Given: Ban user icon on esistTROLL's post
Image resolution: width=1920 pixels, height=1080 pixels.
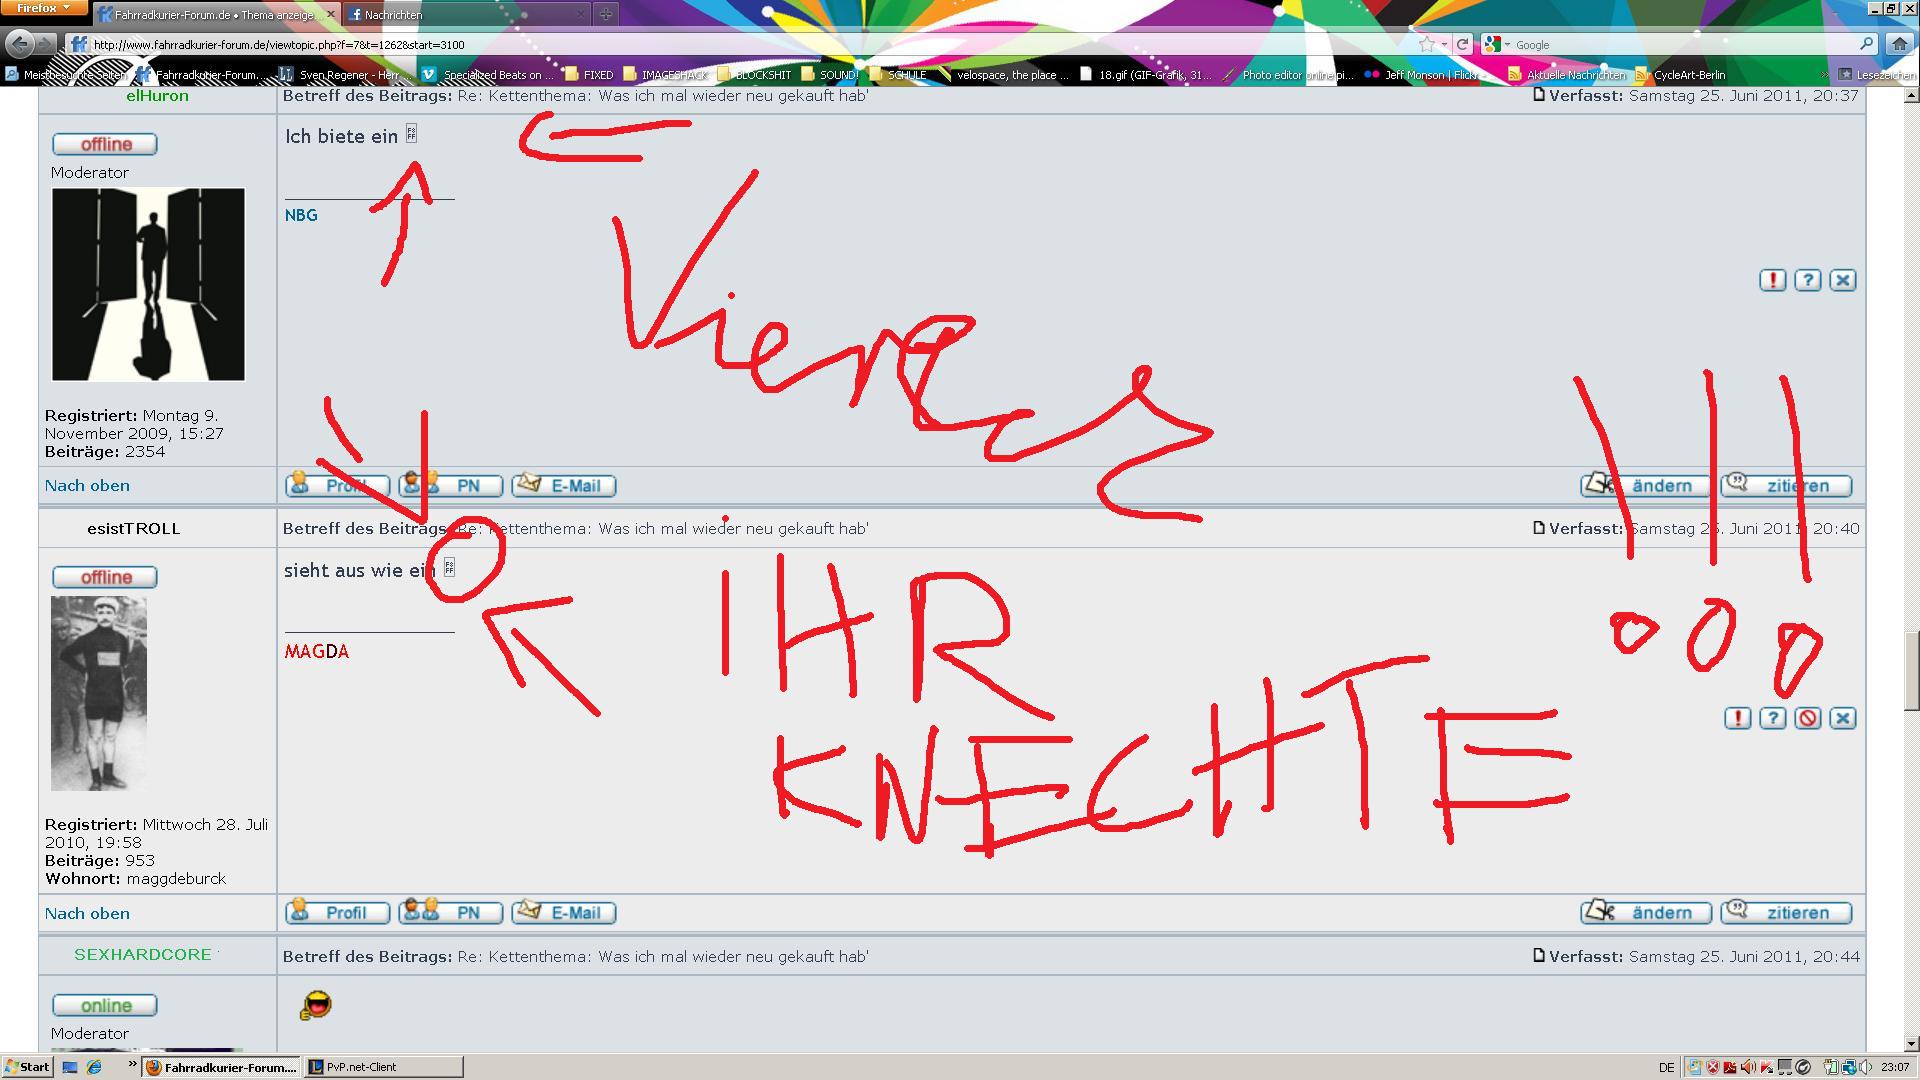Looking at the screenshot, I should [x=1807, y=718].
